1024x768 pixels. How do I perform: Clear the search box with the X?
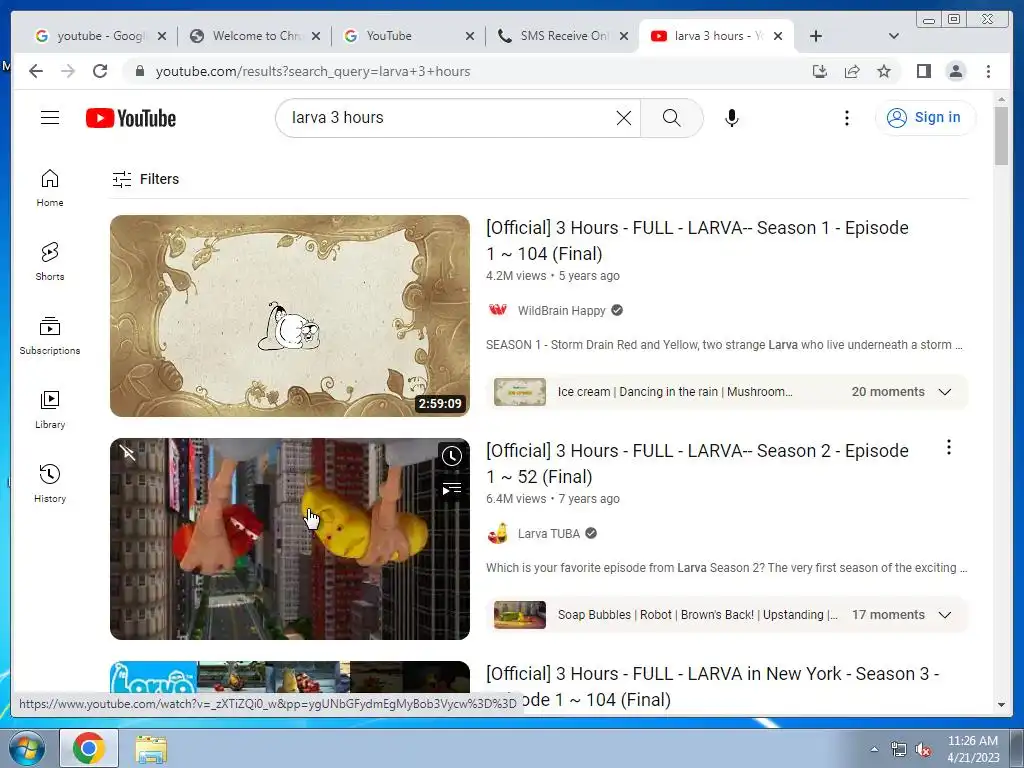(x=624, y=118)
